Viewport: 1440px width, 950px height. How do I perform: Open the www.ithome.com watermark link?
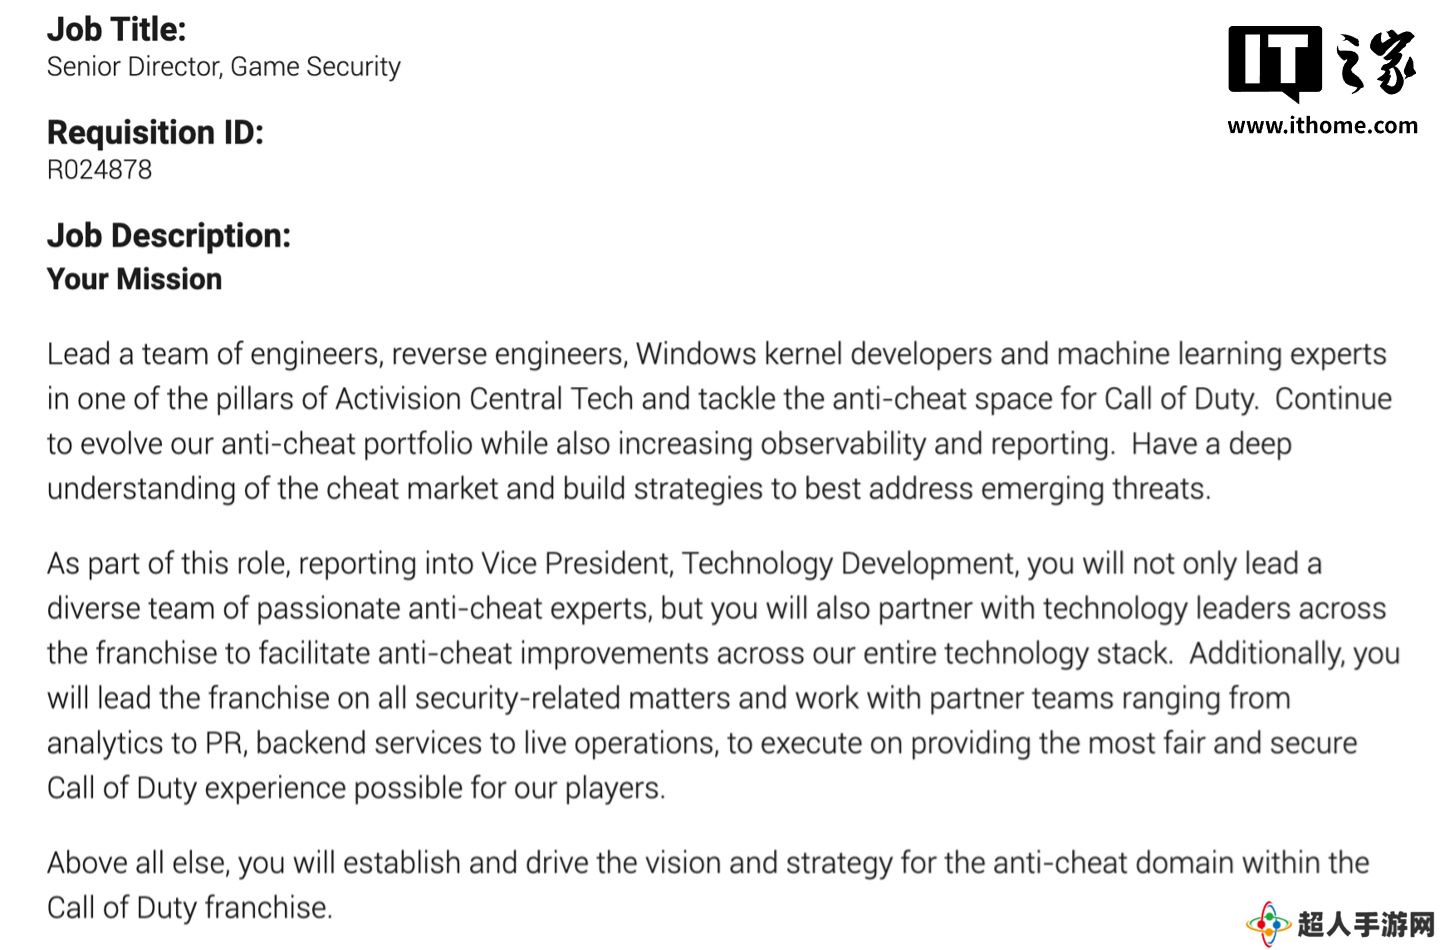tap(1322, 126)
